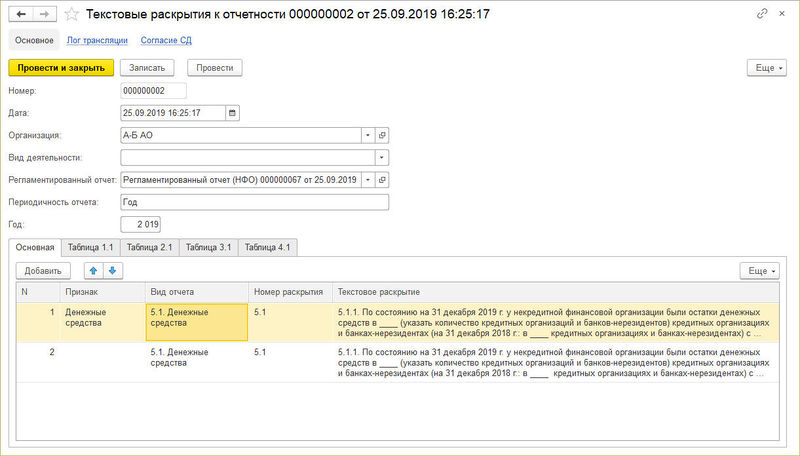Click into the Периодичность отчета field
800x456 pixels.
click(x=254, y=202)
